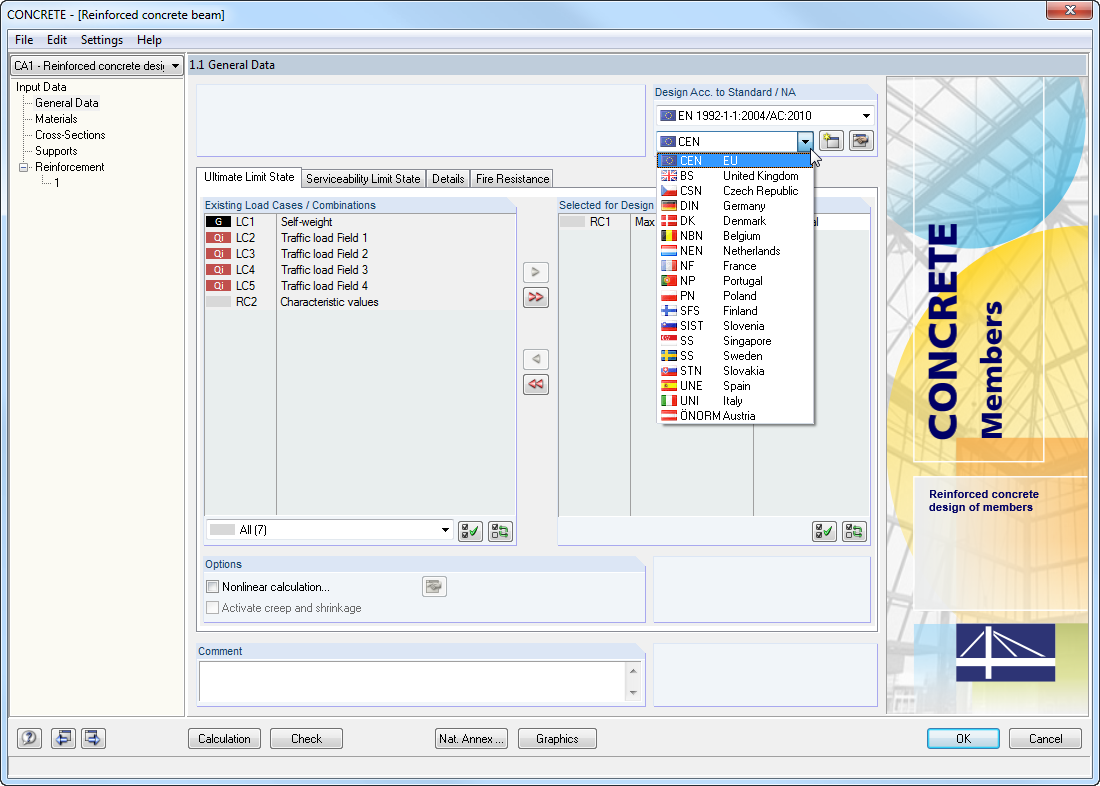1100x786 pixels.
Task: Select LC1 Self-weight load case
Action: (361, 222)
